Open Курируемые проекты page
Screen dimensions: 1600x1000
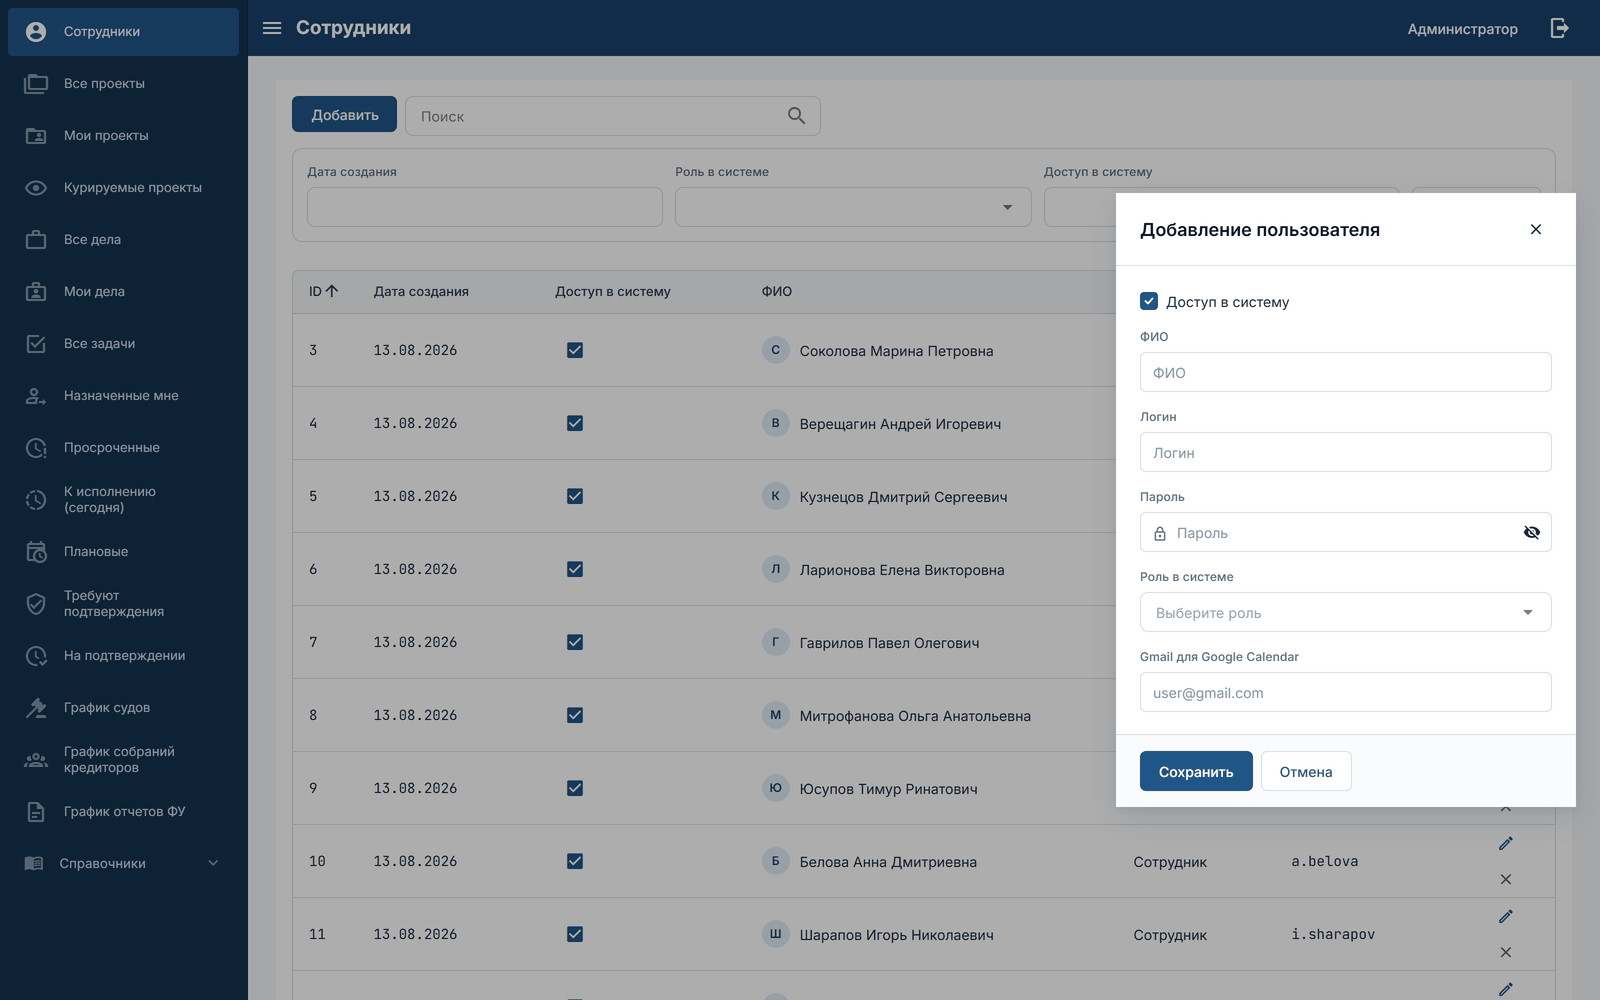pos(123,188)
